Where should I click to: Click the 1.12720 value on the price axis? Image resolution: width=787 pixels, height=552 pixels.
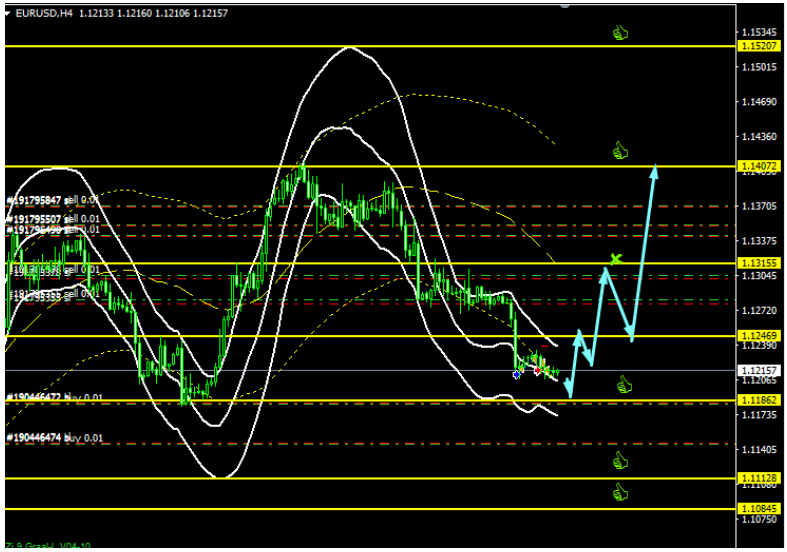(x=759, y=310)
